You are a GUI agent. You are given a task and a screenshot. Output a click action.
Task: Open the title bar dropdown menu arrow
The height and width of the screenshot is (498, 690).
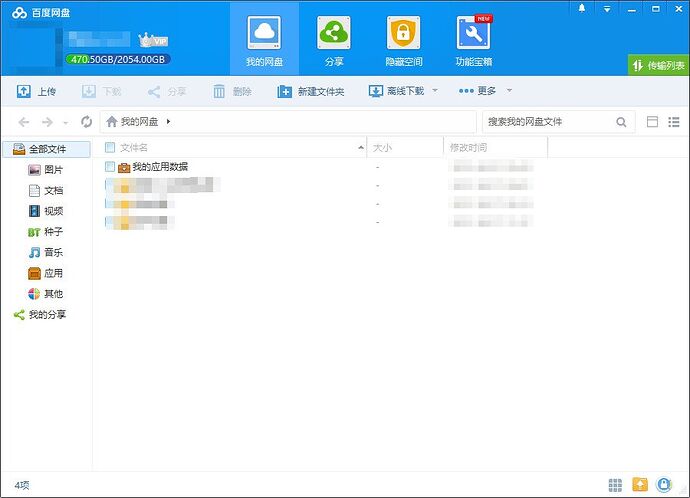[608, 8]
